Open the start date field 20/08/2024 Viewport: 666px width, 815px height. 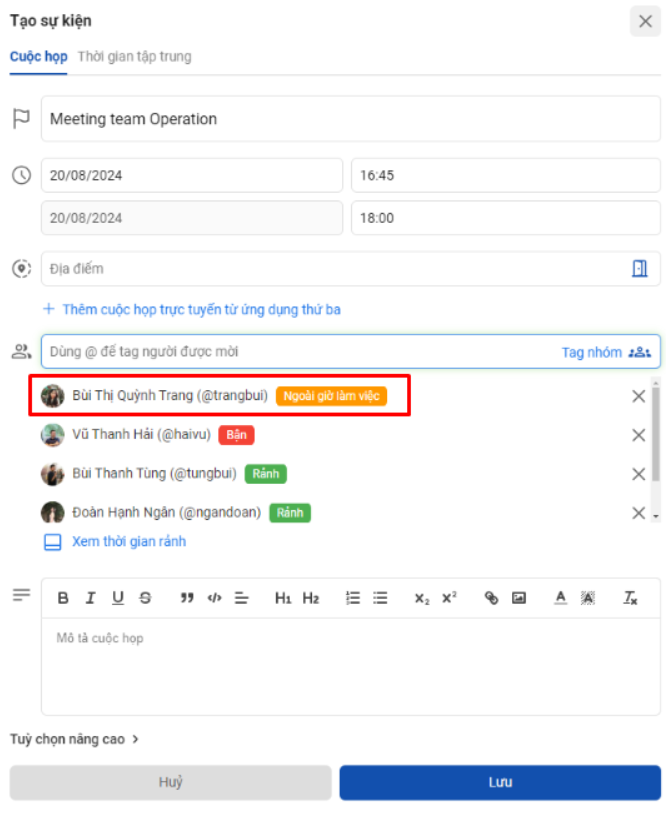click(x=192, y=175)
